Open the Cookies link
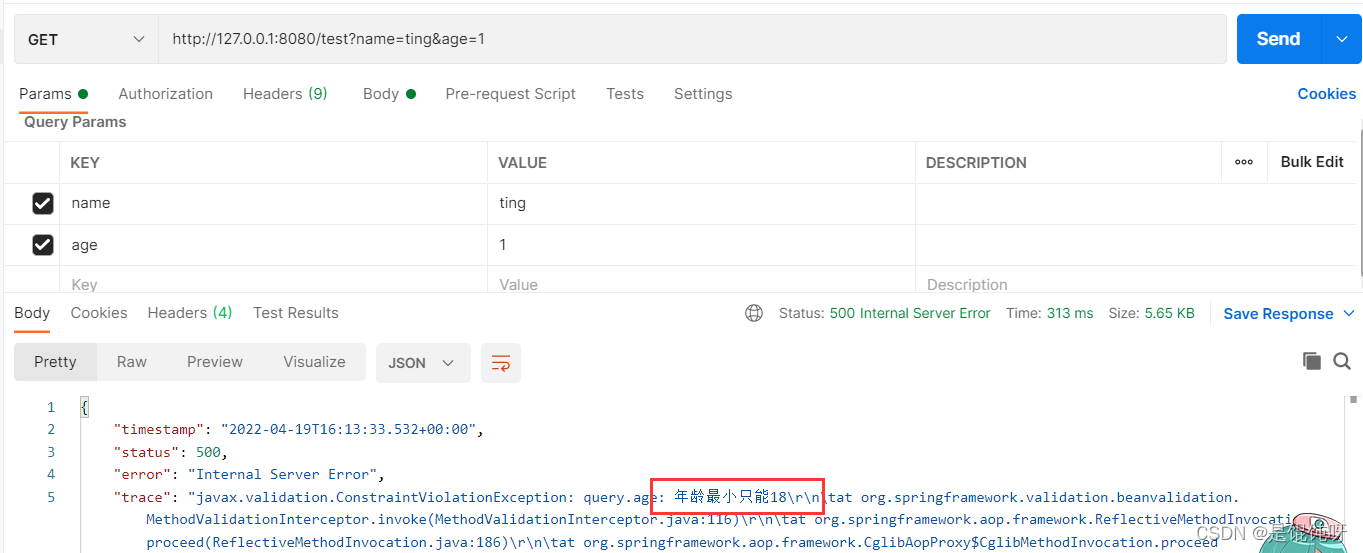The height and width of the screenshot is (553, 1363). tap(1327, 94)
